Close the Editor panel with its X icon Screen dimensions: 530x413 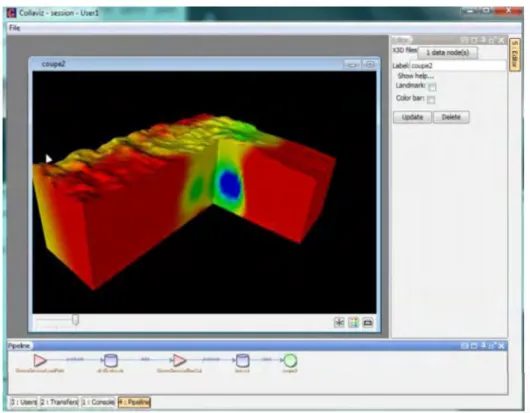[x=501, y=41]
